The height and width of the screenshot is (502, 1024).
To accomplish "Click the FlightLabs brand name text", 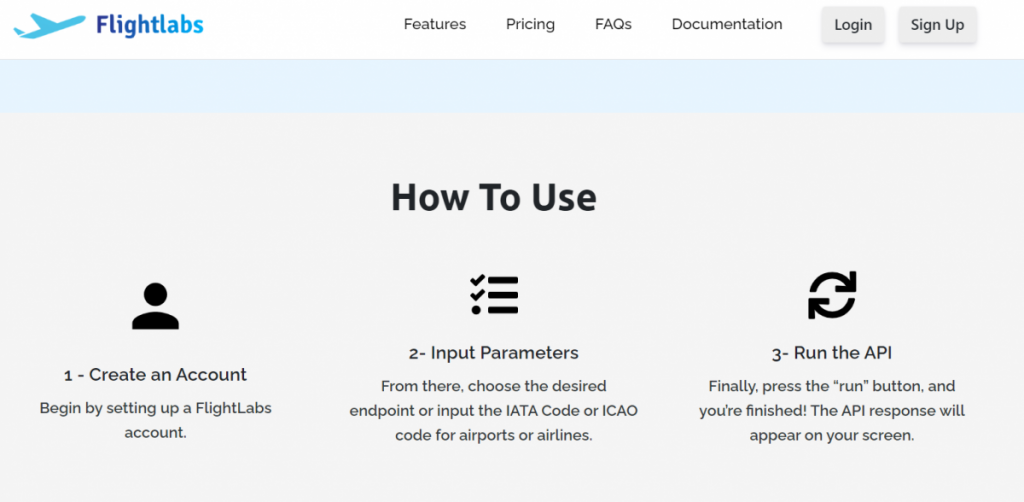I will pyautogui.click(x=149, y=25).
